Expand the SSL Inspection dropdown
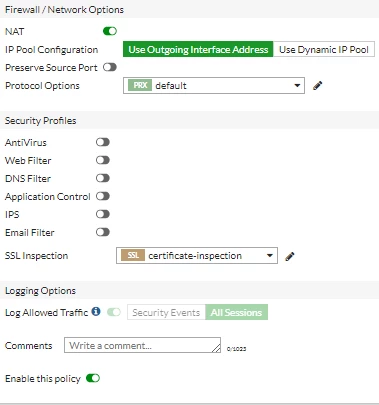Screen dimensions: 379x405 (x=197, y=256)
